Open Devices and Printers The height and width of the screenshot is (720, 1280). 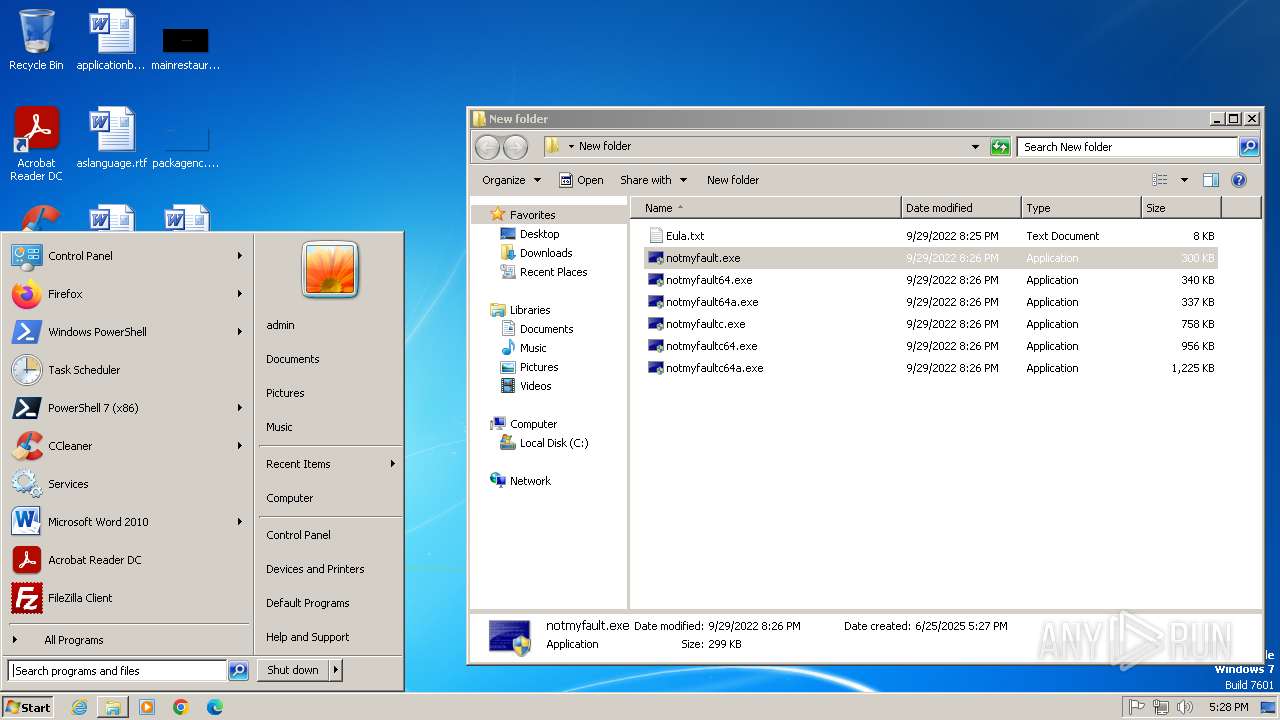(x=315, y=569)
